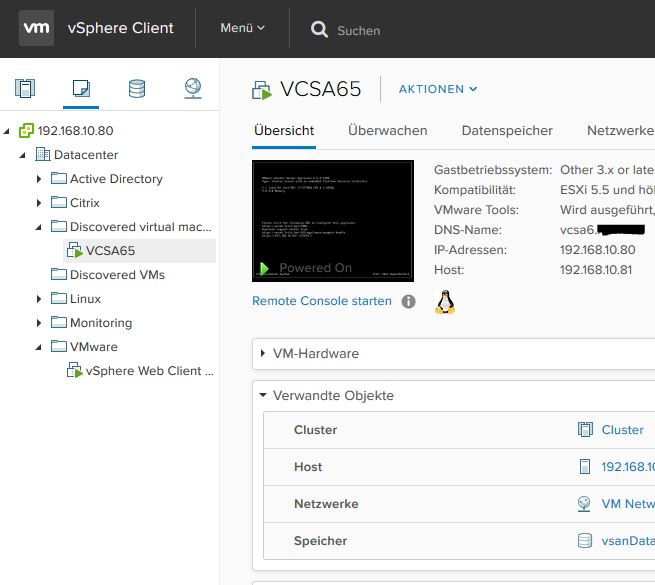Click the network icon beside VM Network
The height and width of the screenshot is (585, 655).
(x=584, y=504)
